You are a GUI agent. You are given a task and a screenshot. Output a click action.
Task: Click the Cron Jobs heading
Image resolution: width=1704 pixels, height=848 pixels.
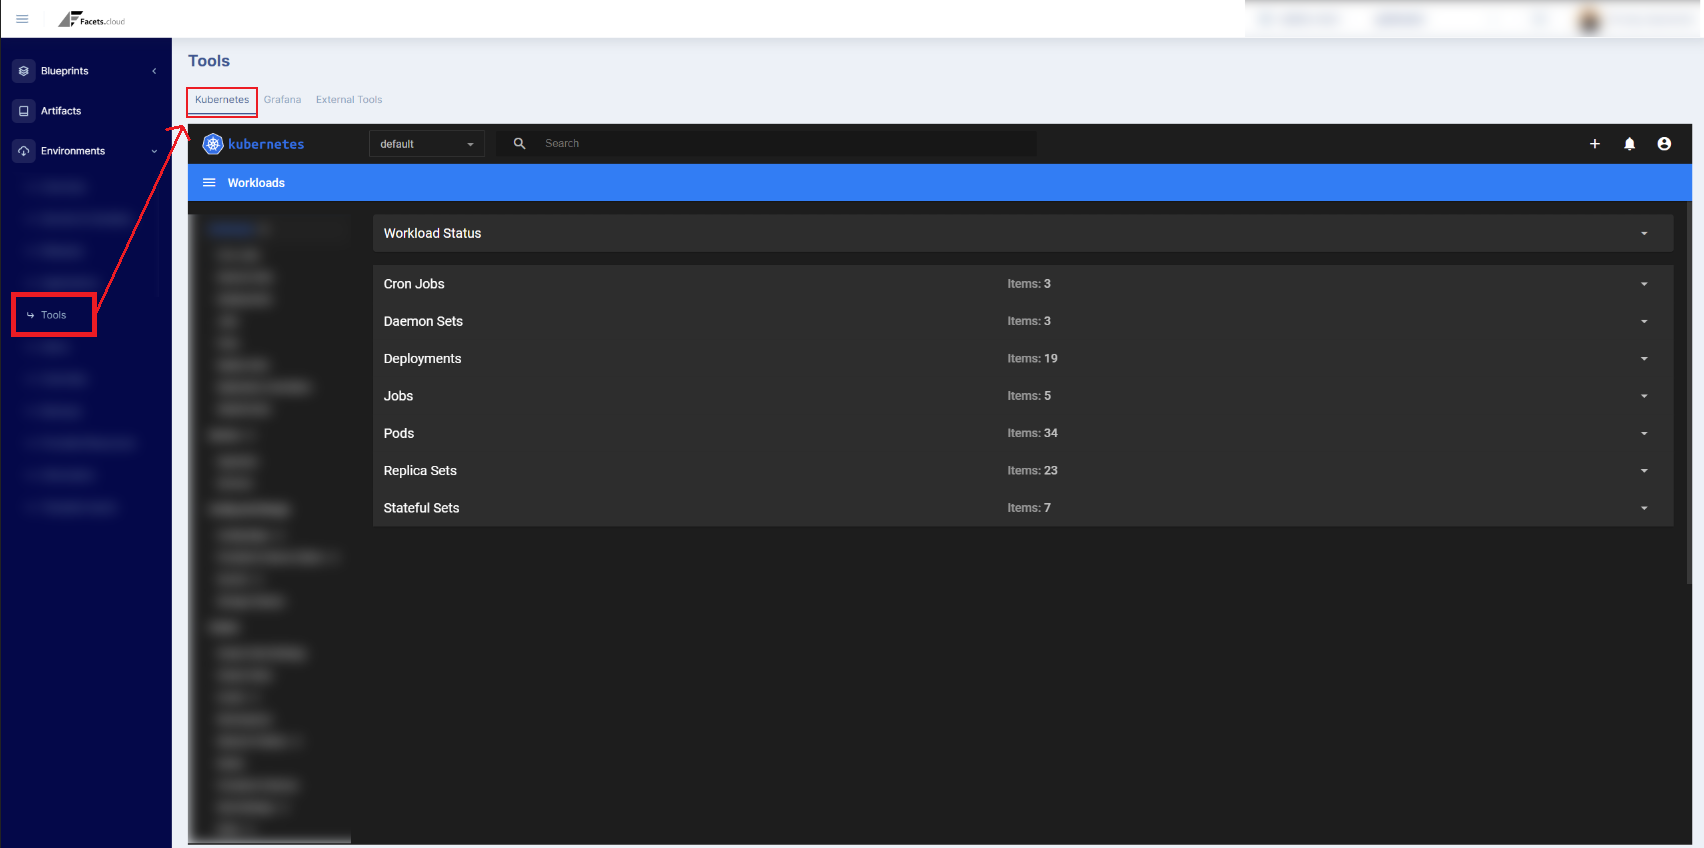pos(414,284)
